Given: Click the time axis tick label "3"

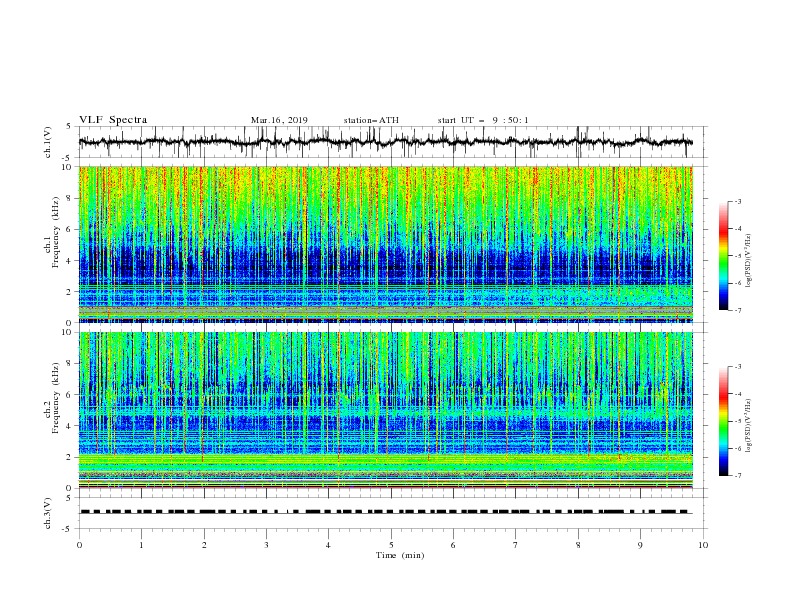Looking at the screenshot, I should pyautogui.click(x=266, y=545).
